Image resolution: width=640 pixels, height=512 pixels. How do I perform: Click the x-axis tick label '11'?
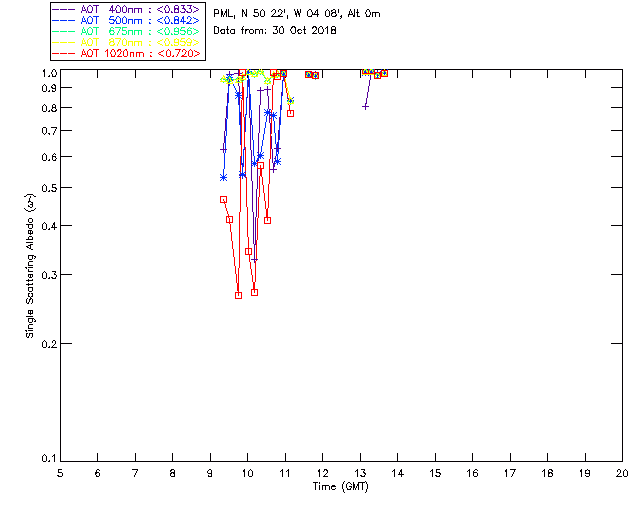tap(285, 474)
